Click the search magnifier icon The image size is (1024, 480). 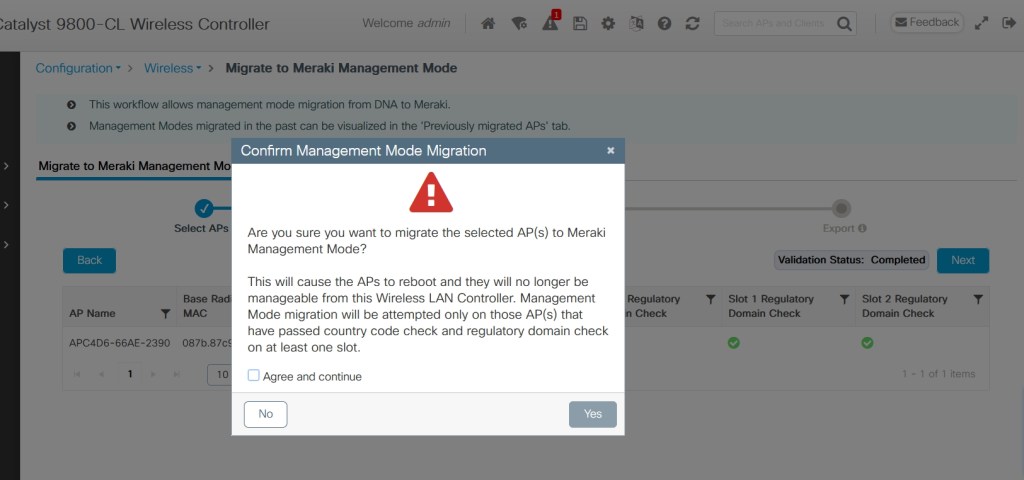pyautogui.click(x=845, y=23)
